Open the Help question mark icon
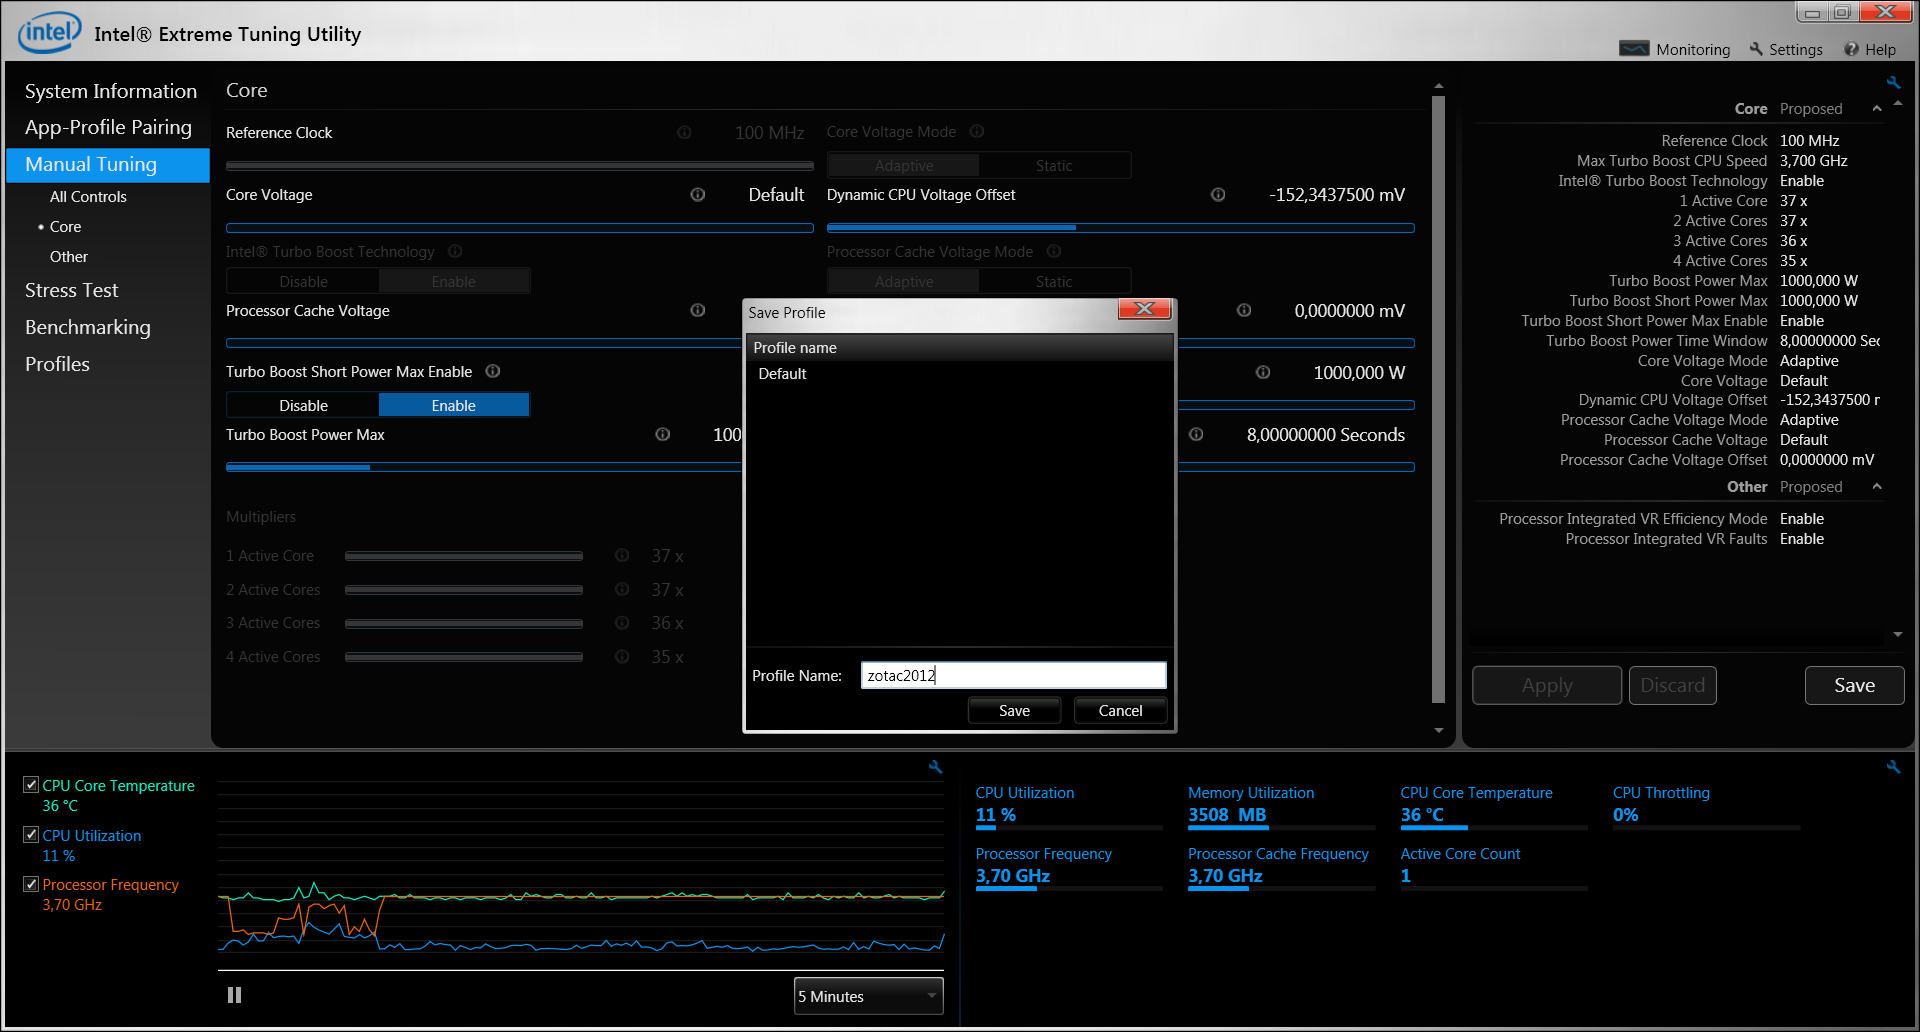Image resolution: width=1920 pixels, height=1032 pixels. [x=1852, y=49]
